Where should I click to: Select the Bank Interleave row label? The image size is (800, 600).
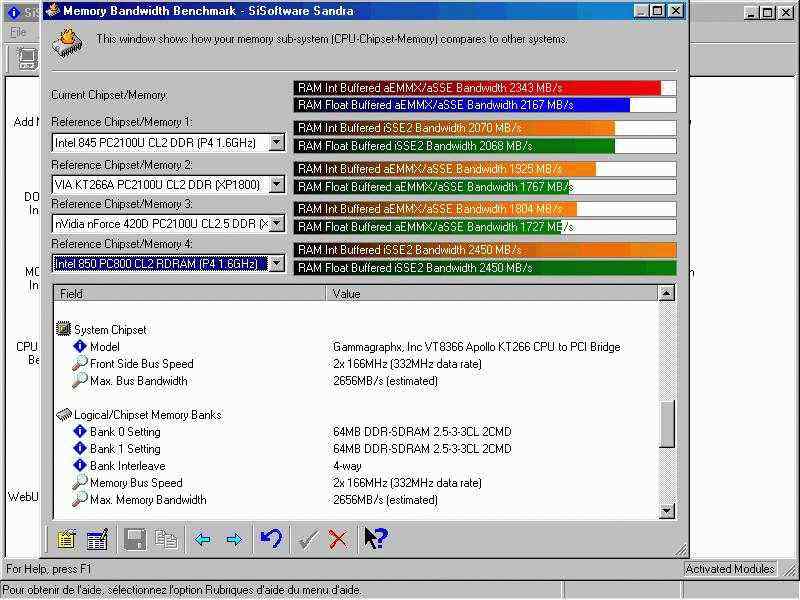128,466
